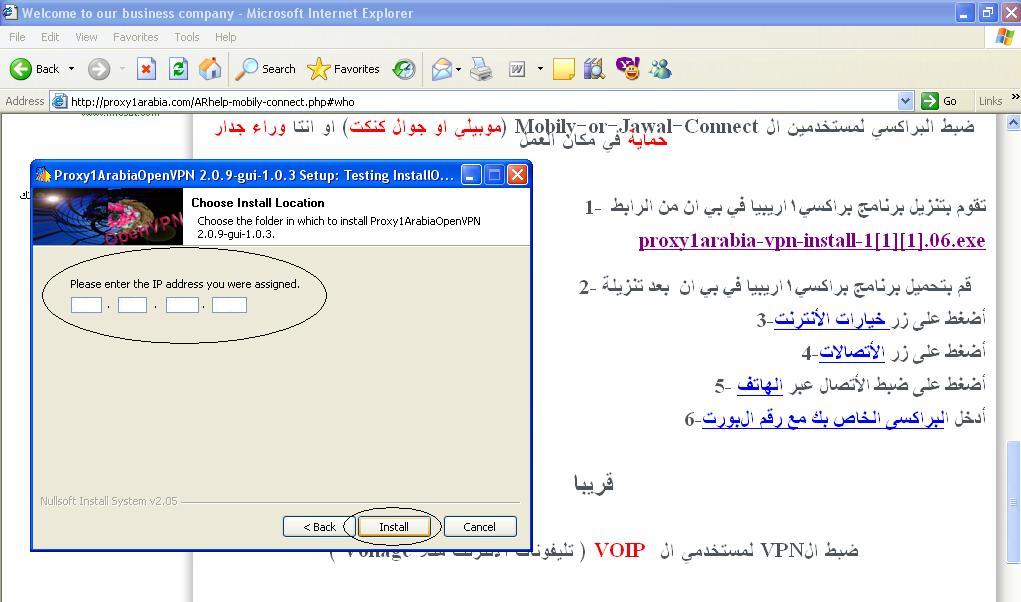Open the step 3 Internet options link
The image size is (1021, 602).
point(830,319)
